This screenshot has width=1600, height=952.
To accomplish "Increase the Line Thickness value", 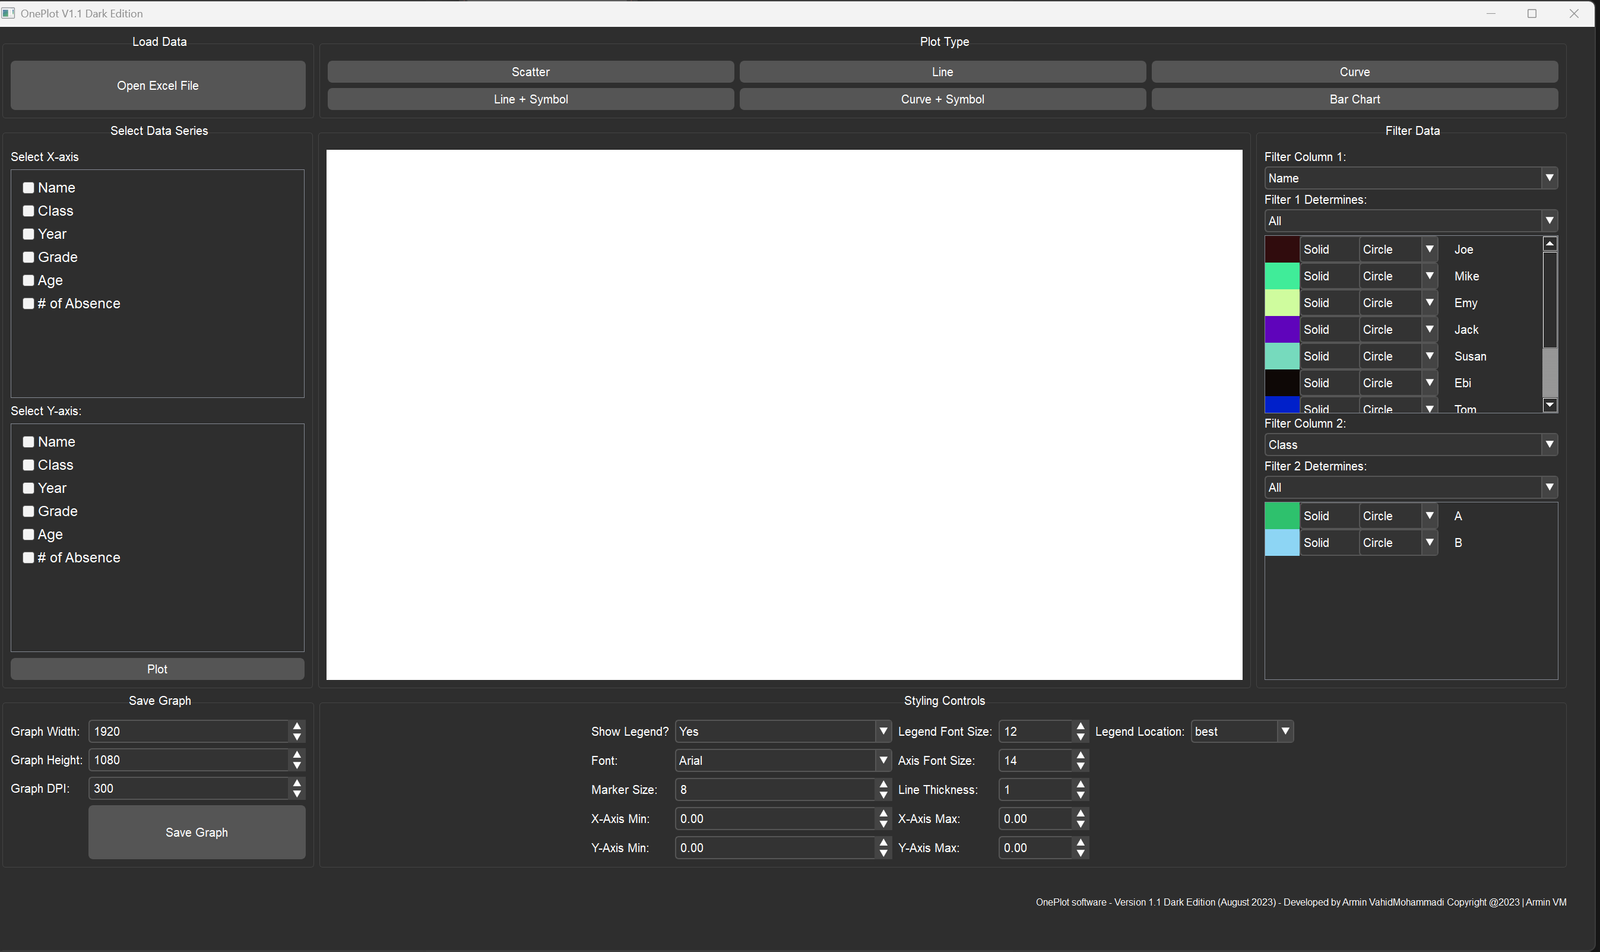I will [1080, 785].
